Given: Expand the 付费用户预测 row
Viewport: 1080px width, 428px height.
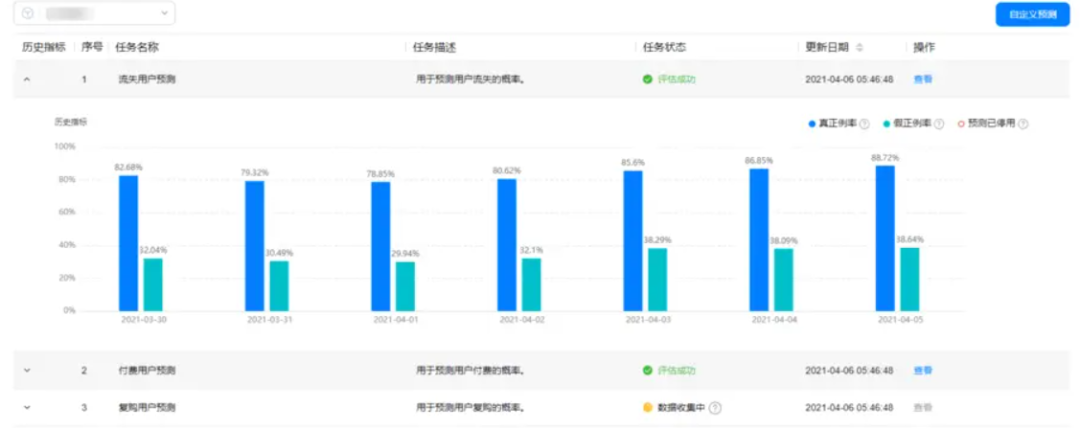Looking at the screenshot, I should pyautogui.click(x=27, y=370).
